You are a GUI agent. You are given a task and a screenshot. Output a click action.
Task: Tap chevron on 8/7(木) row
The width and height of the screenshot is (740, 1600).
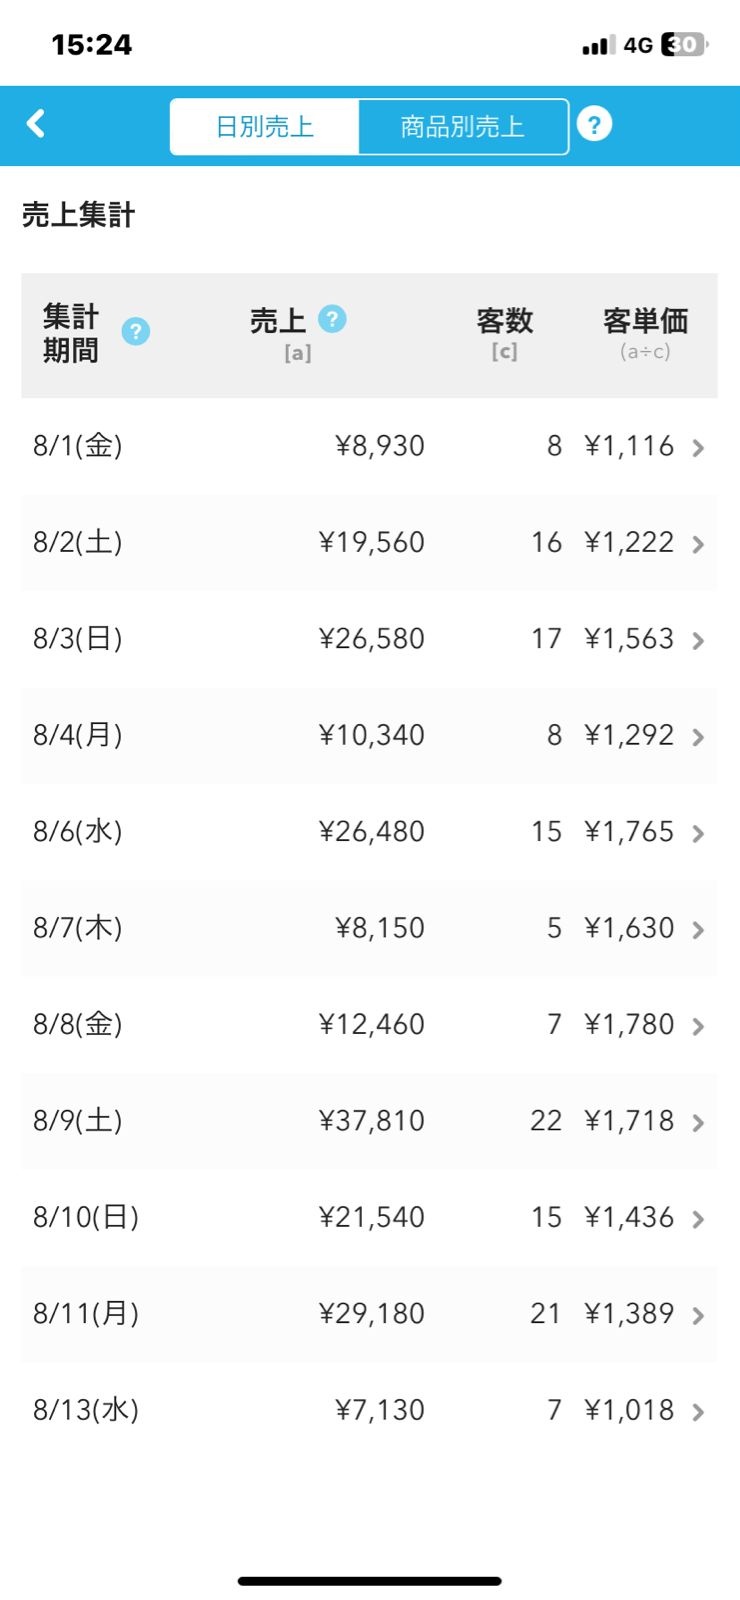(698, 930)
